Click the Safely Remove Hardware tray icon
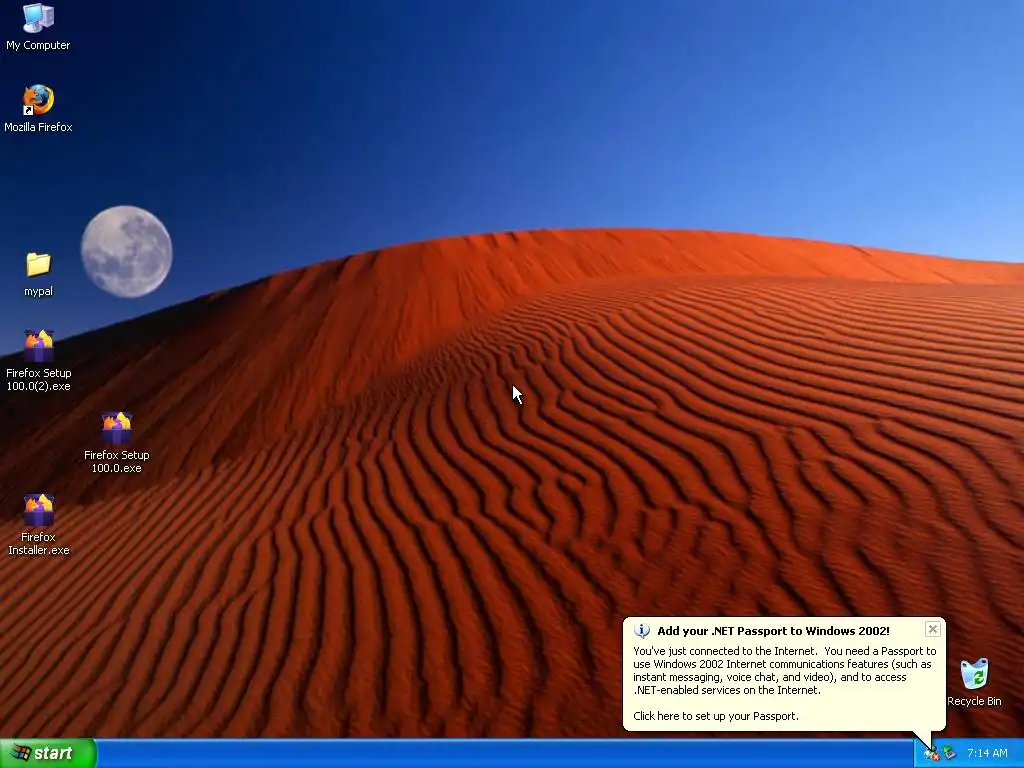The height and width of the screenshot is (768, 1024). pyautogui.click(x=949, y=754)
